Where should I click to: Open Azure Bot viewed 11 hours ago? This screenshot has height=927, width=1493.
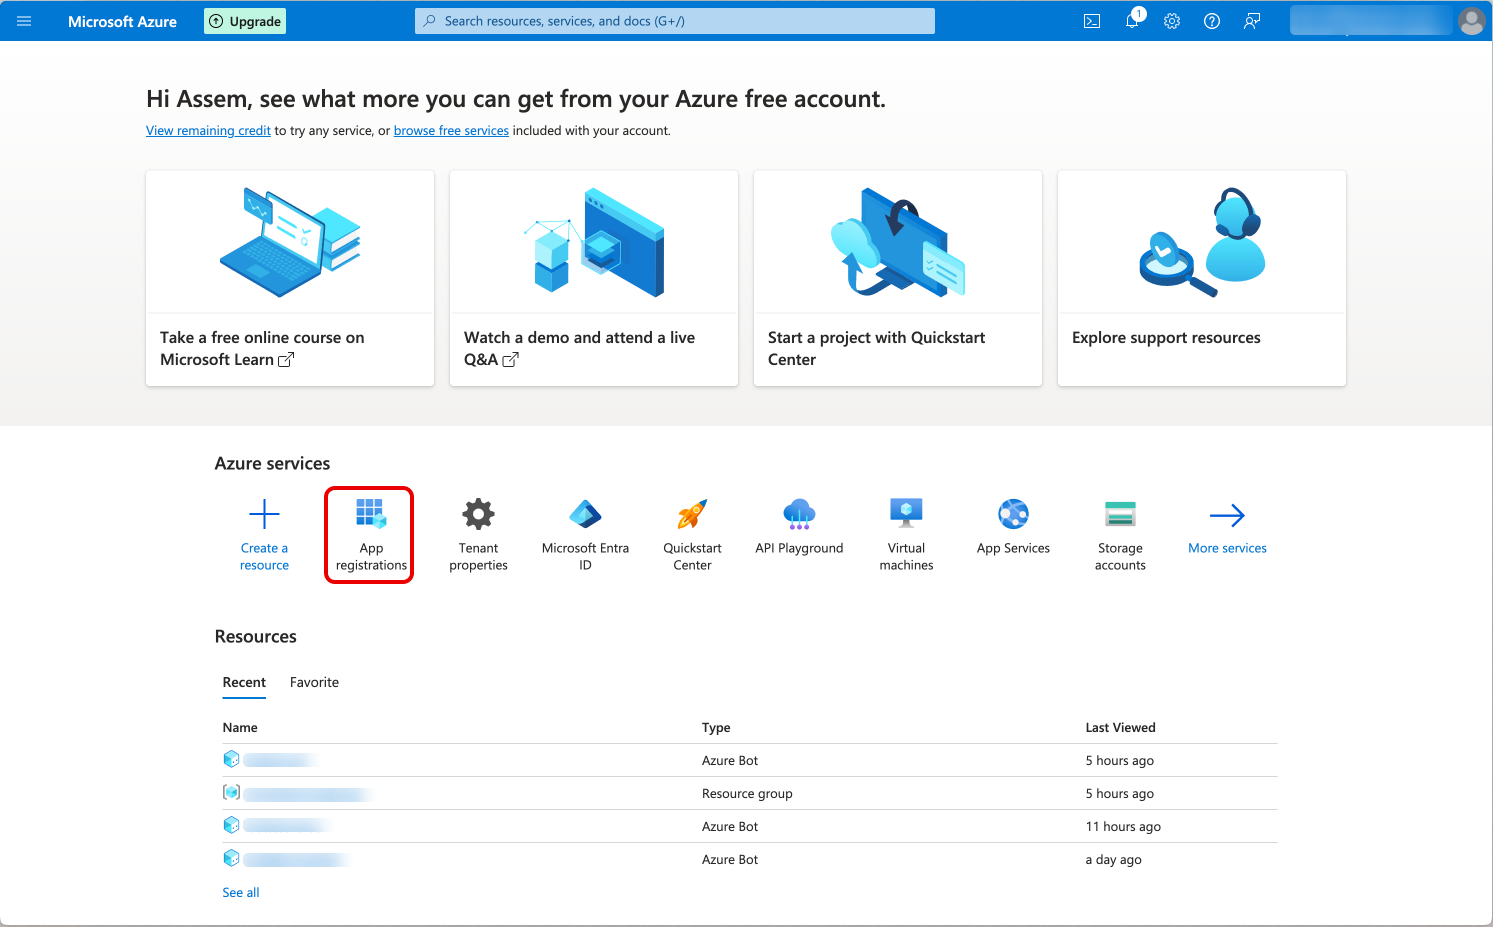click(288, 826)
